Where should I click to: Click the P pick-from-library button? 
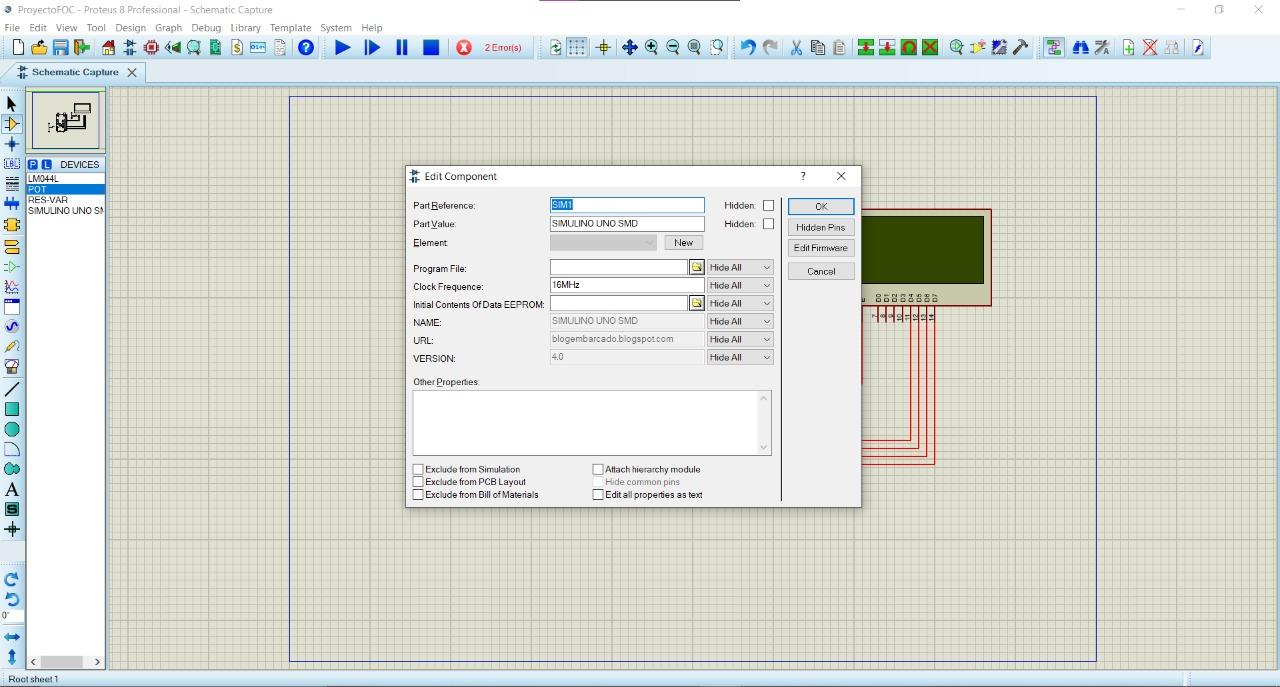point(33,164)
